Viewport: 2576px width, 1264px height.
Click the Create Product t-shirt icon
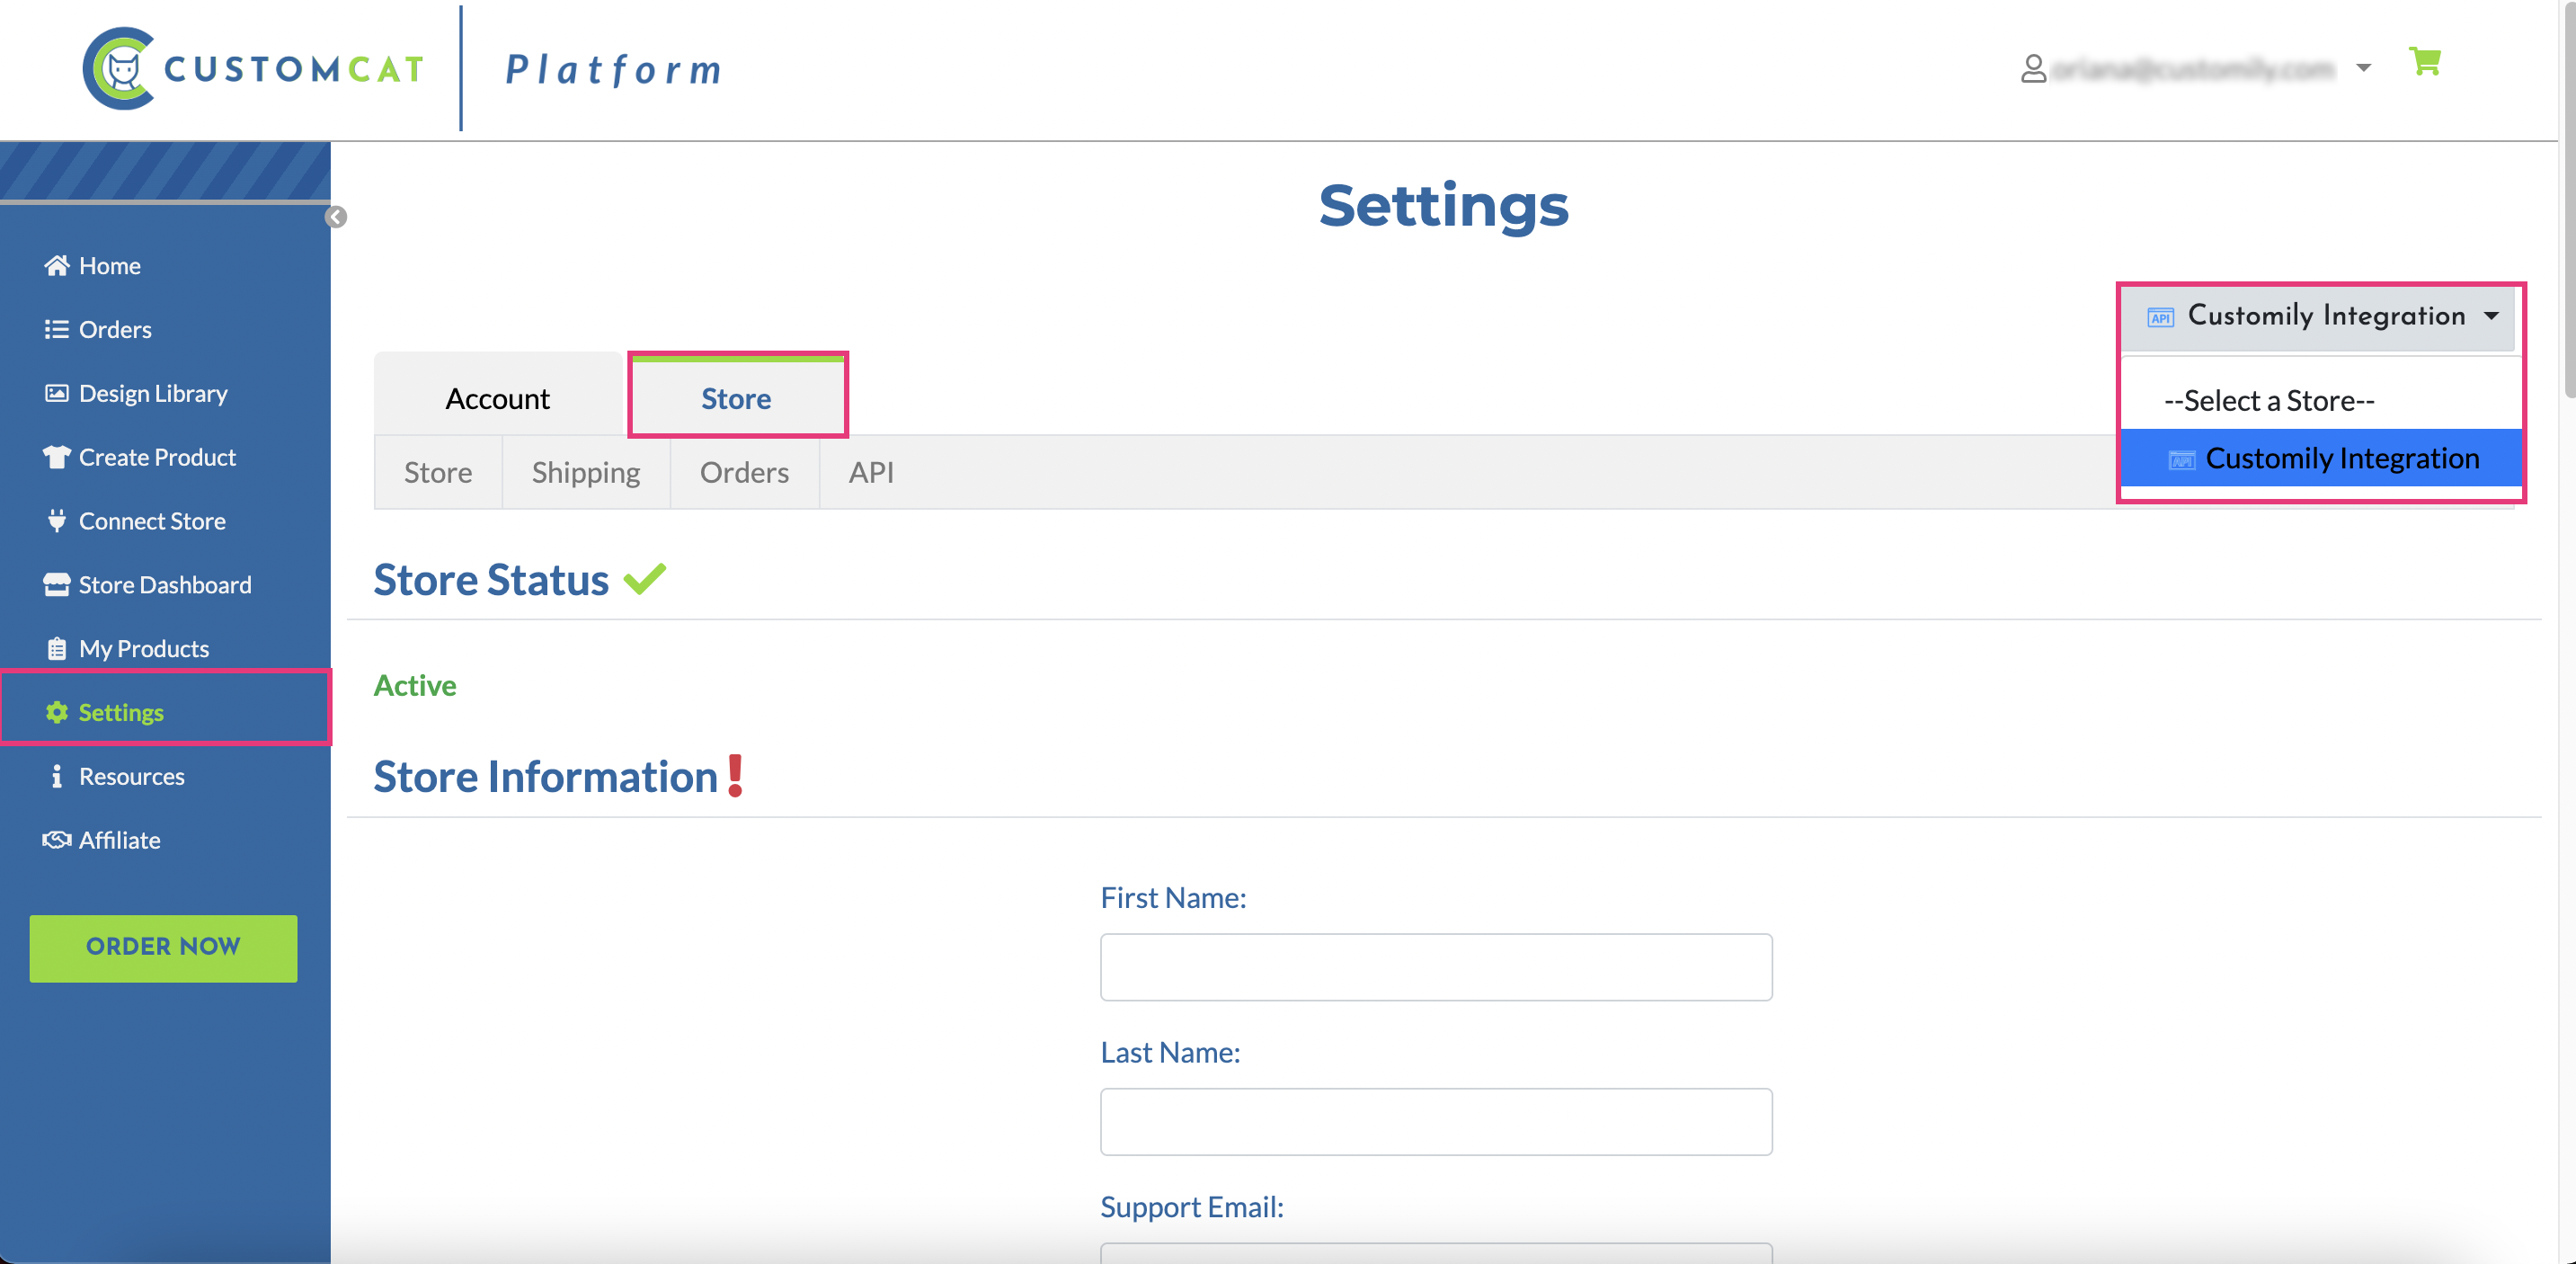coord(56,457)
